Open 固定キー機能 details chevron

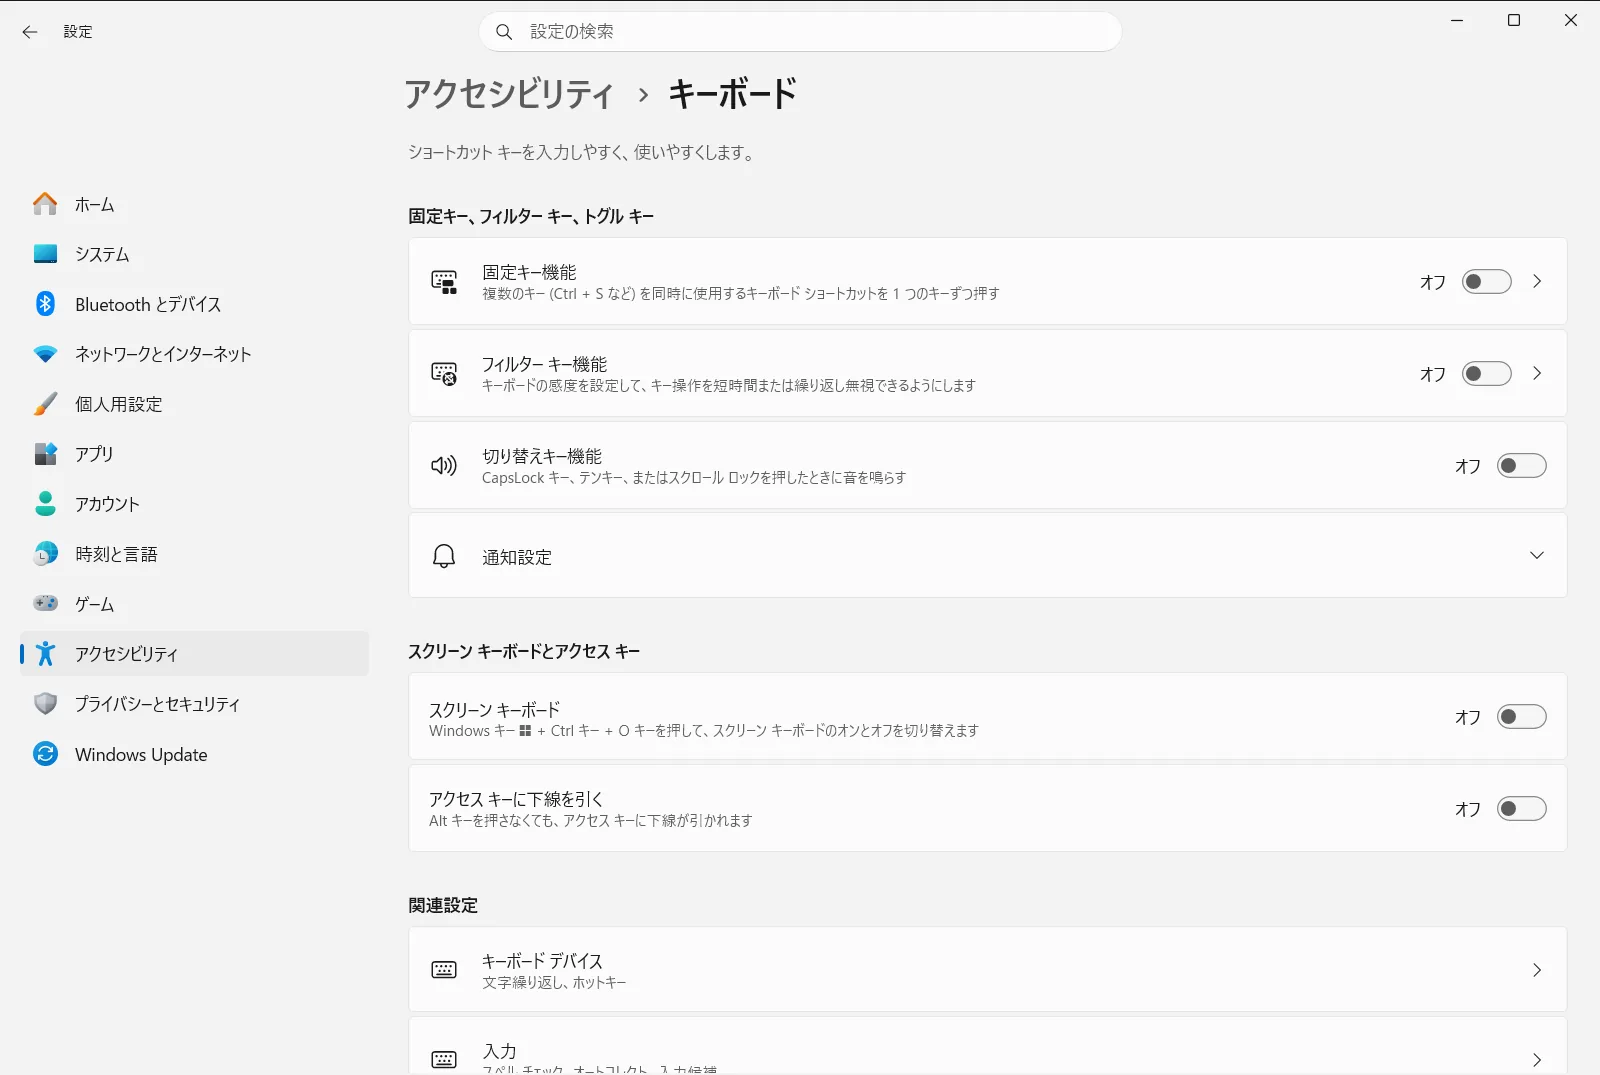point(1537,282)
